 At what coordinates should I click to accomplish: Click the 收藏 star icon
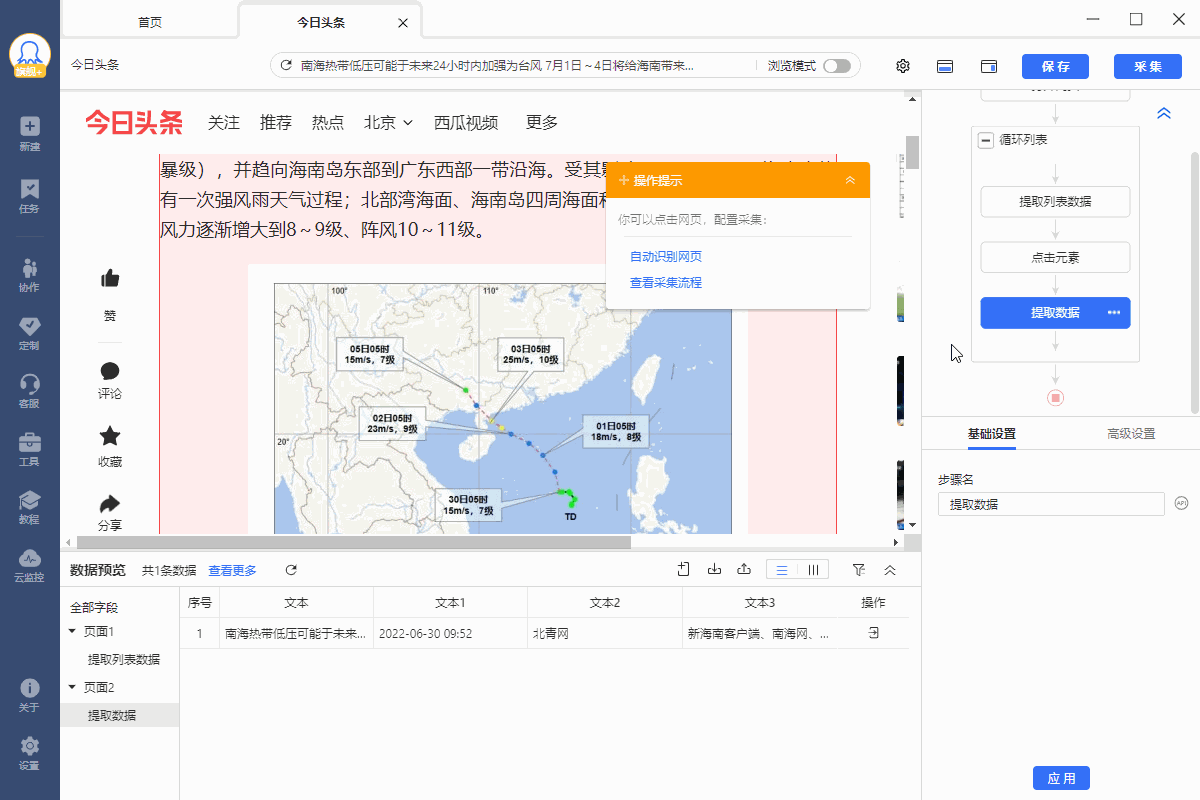pos(110,436)
